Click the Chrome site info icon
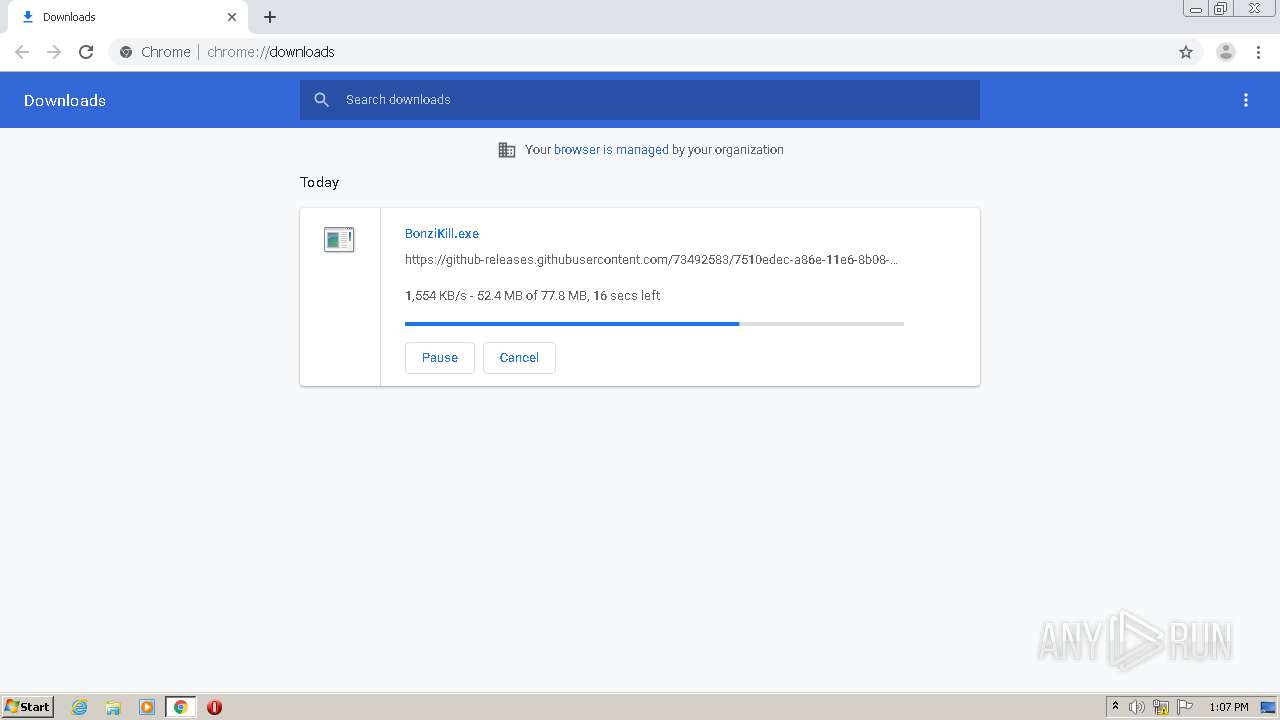Image resolution: width=1280 pixels, height=720 pixels. point(126,52)
